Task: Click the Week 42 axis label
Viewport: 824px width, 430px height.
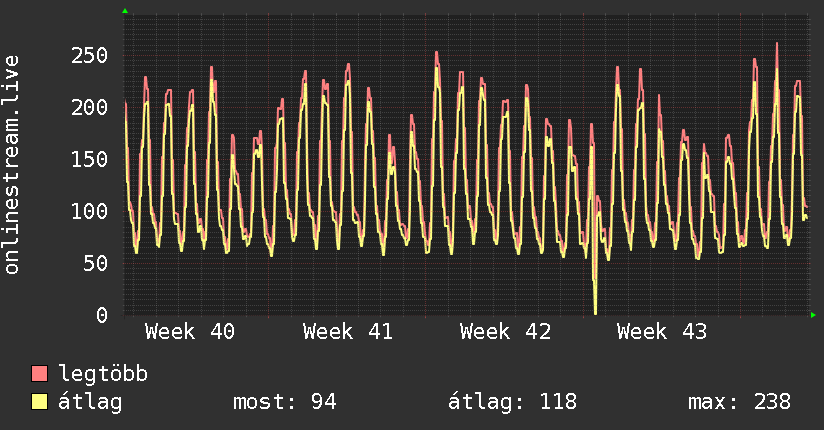Action: [505, 332]
